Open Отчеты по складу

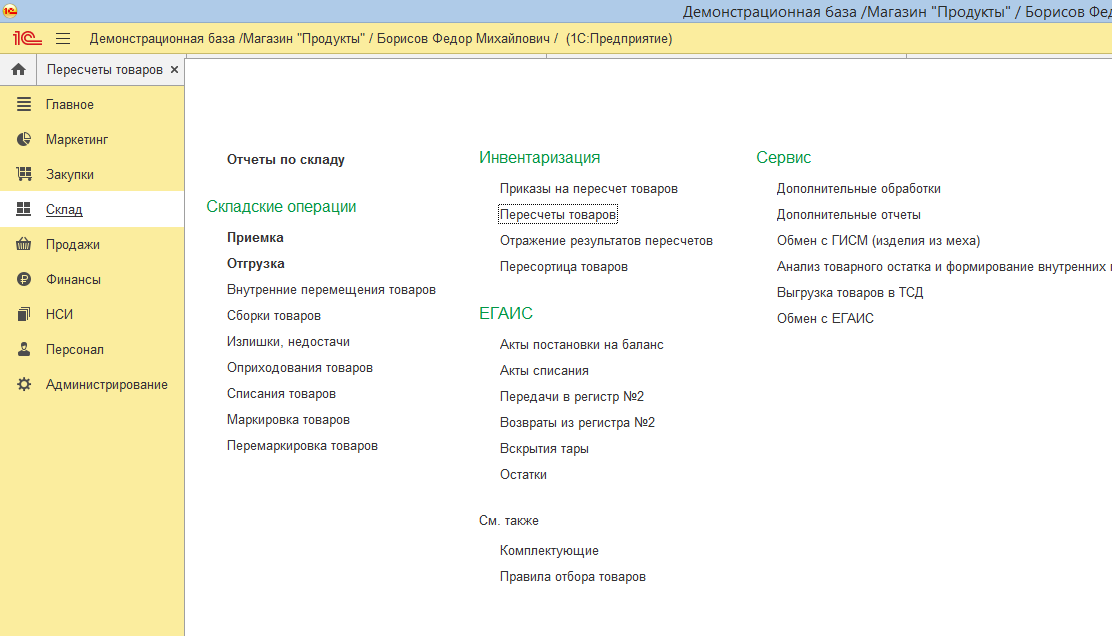coord(285,160)
